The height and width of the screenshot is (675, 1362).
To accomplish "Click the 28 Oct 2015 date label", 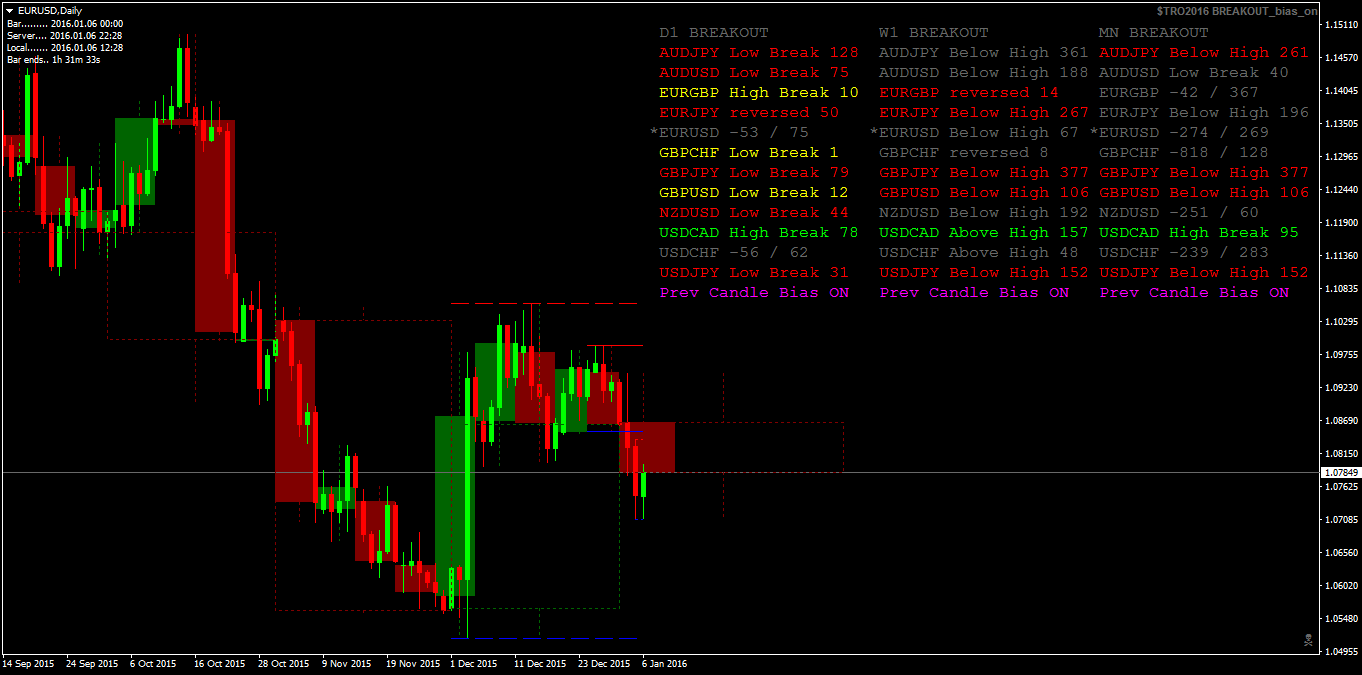I will [285, 663].
